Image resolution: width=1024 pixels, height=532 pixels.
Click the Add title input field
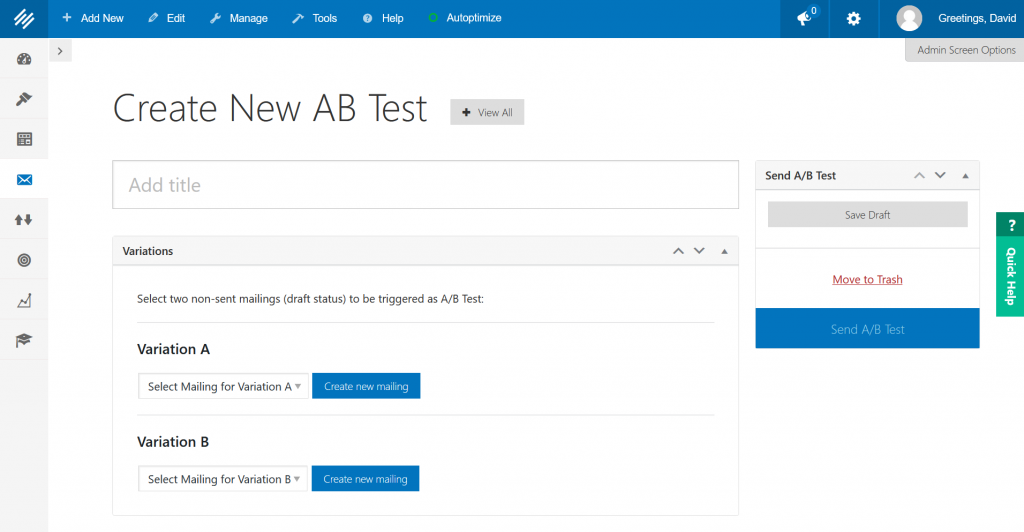pyautogui.click(x=425, y=185)
